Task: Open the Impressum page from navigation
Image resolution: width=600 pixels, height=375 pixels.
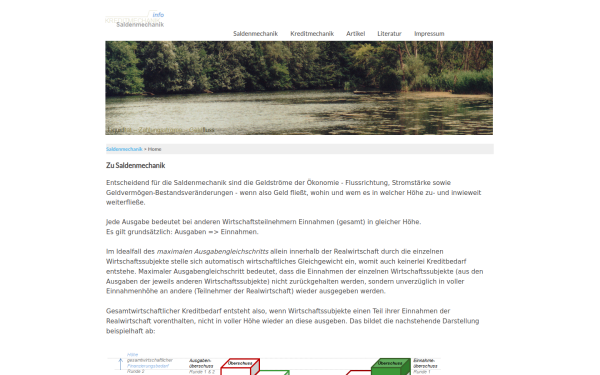Action: tap(429, 34)
